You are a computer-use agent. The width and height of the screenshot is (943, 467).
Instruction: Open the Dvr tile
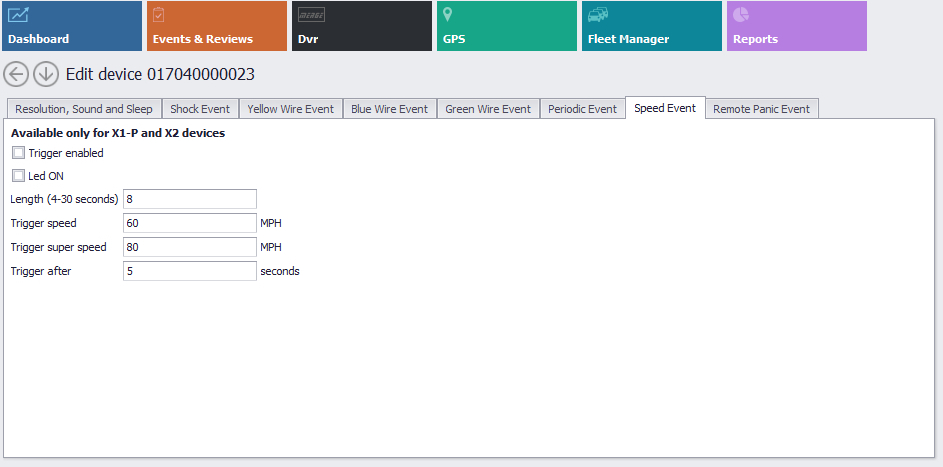(x=361, y=26)
